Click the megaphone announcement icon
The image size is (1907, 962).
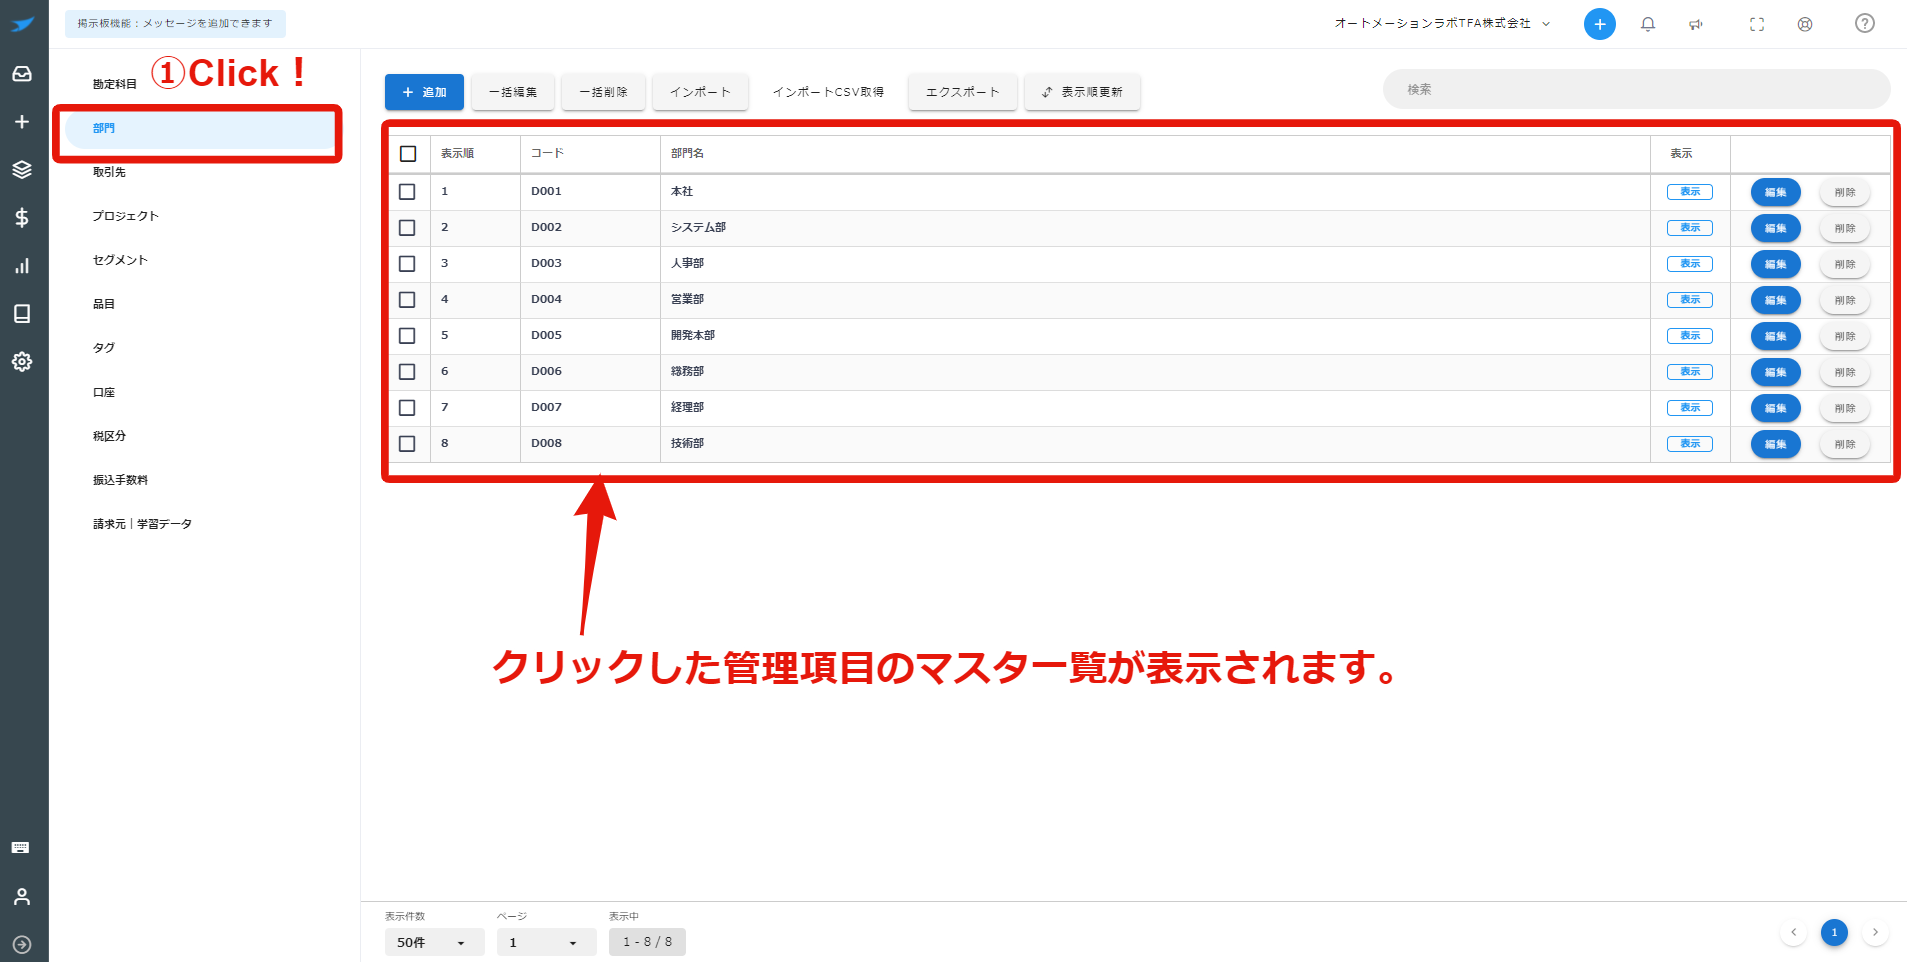pyautogui.click(x=1696, y=24)
